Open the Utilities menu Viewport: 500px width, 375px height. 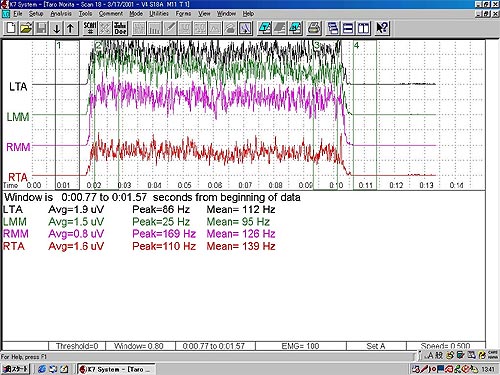point(159,14)
